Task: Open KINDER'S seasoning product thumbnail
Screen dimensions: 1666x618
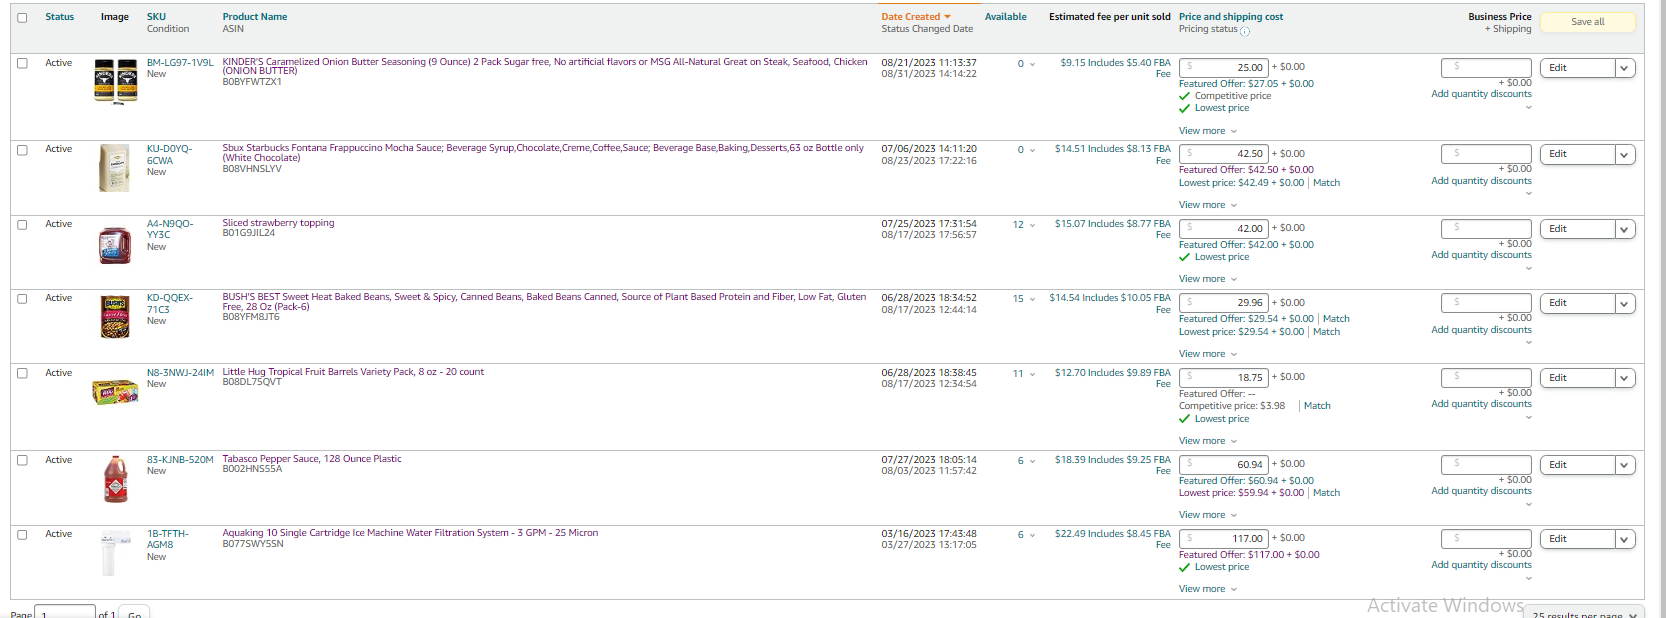Action: tap(115, 81)
